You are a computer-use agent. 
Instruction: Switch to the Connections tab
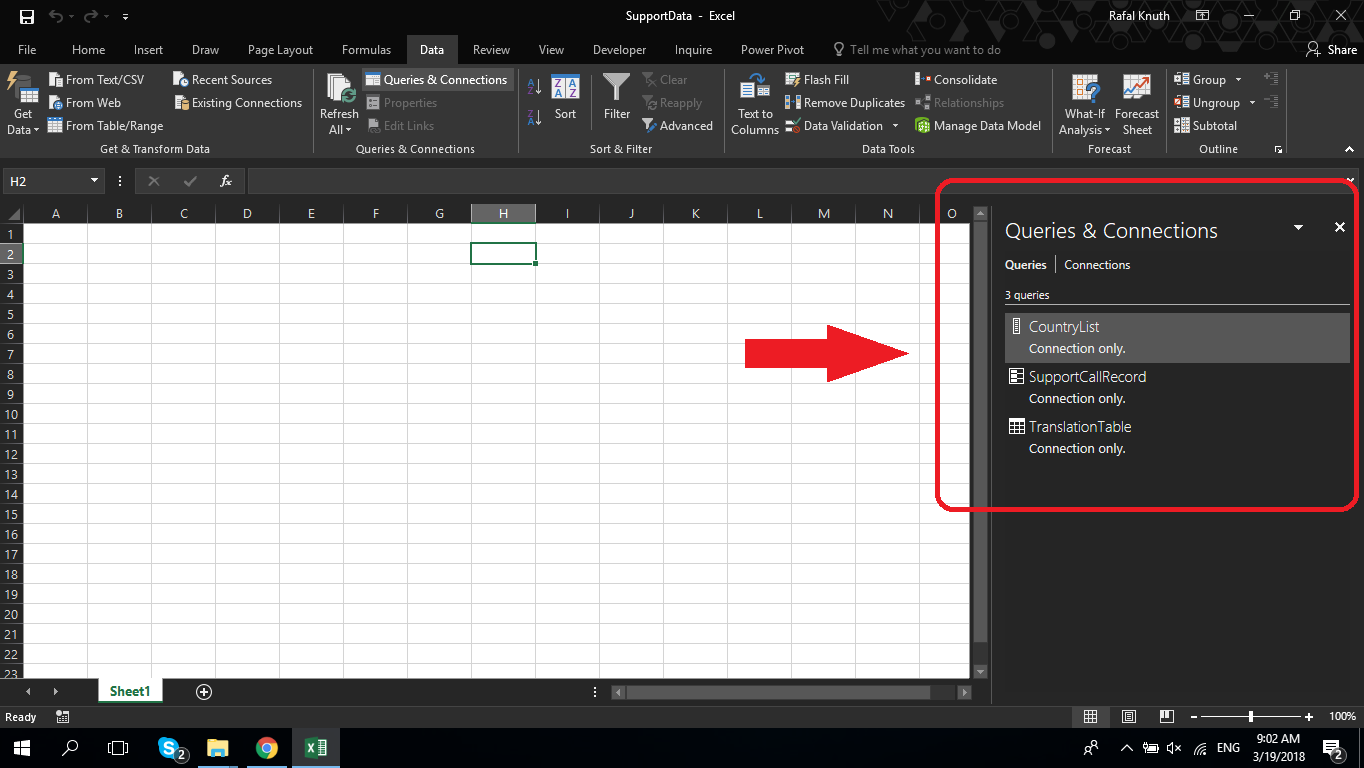coord(1096,264)
